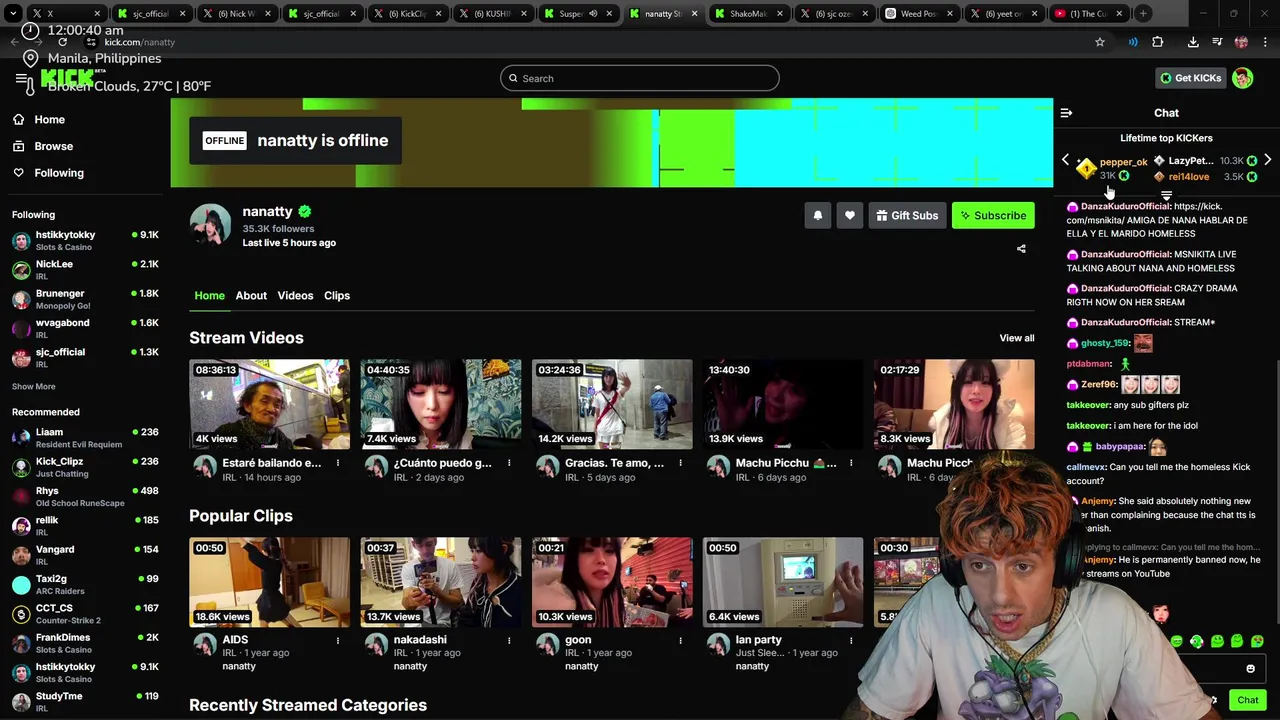Open the browser extensions puzzle icon
The image size is (1280, 720).
coord(1157,42)
